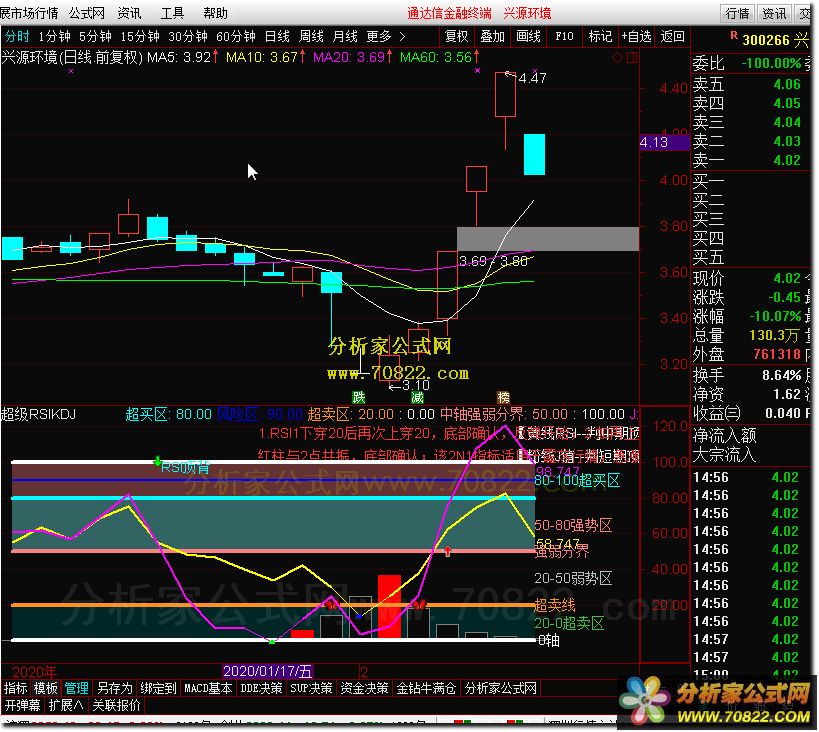Click the top-right 资讯 button
Image resolution: width=819 pixels, height=732 pixels.
[x=774, y=13]
